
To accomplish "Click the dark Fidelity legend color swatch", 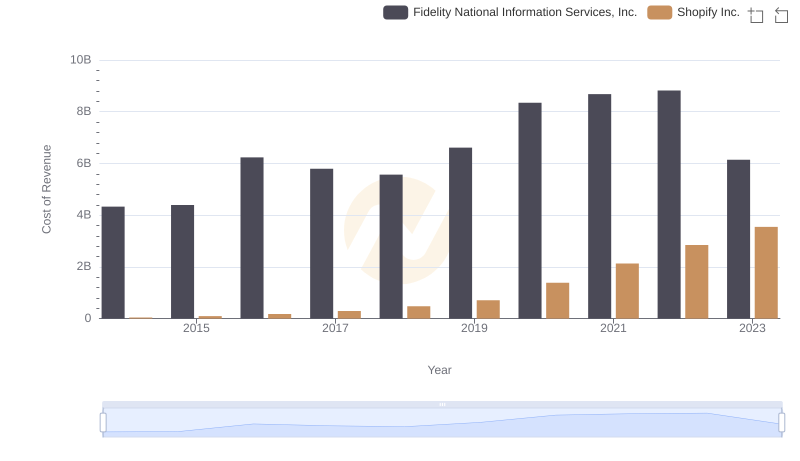I will click(x=395, y=12).
